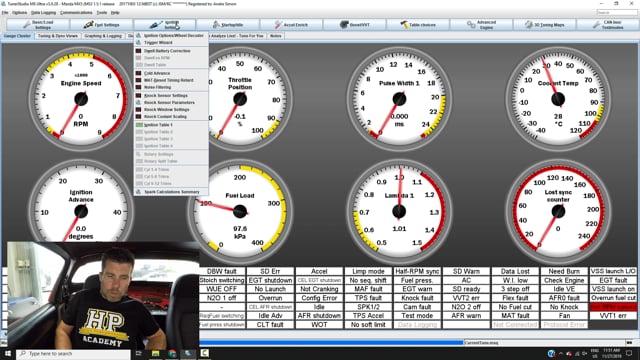Viewport: 640px width, 360px height.
Task: Open Ignition Table 1
Action: point(171,125)
